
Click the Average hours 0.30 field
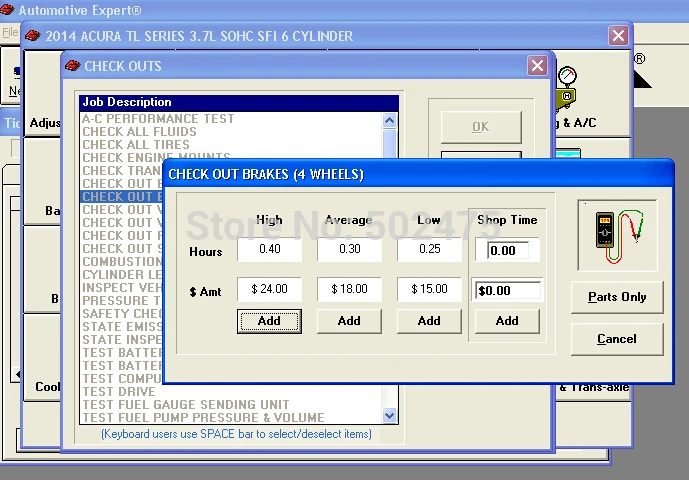(x=349, y=249)
